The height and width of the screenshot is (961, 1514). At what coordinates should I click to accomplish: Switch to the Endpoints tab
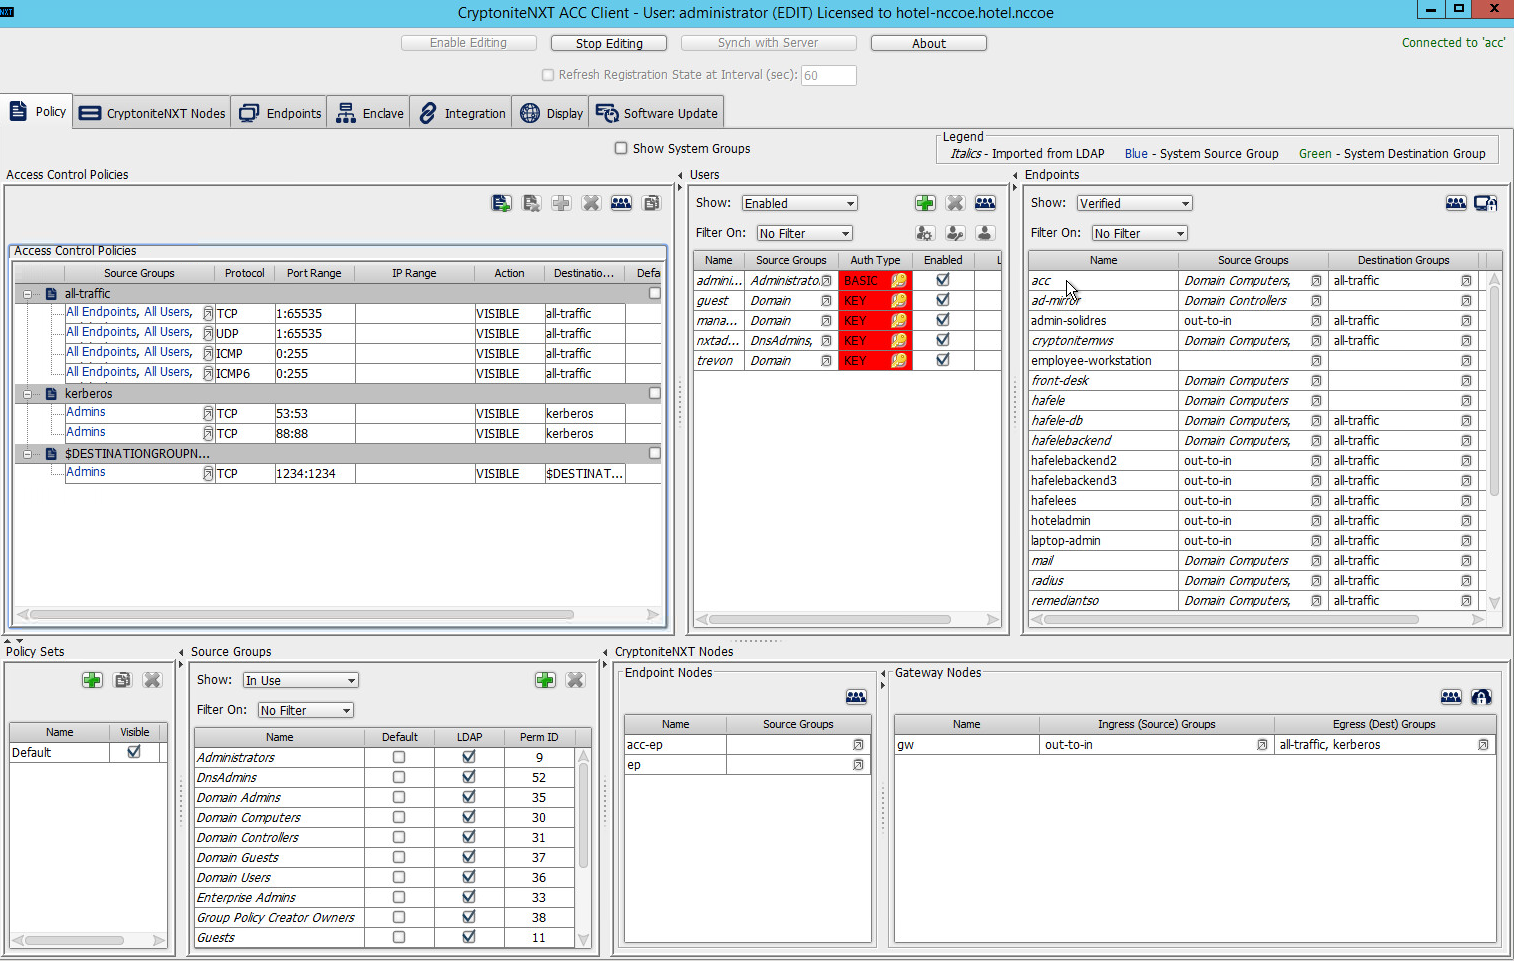(x=280, y=113)
